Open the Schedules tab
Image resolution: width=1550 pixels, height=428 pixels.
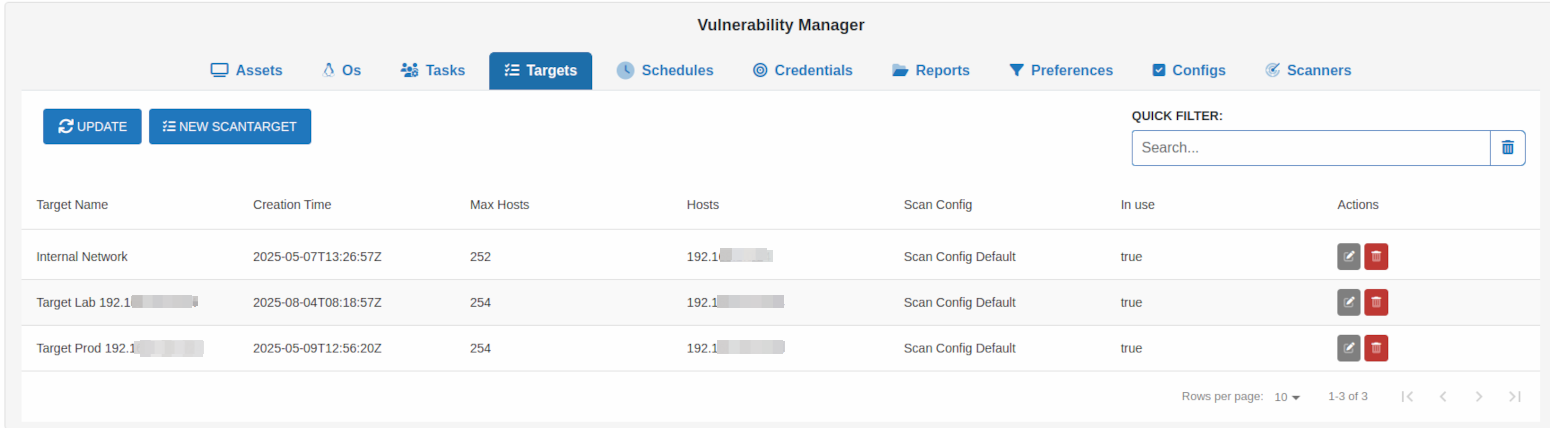665,71
